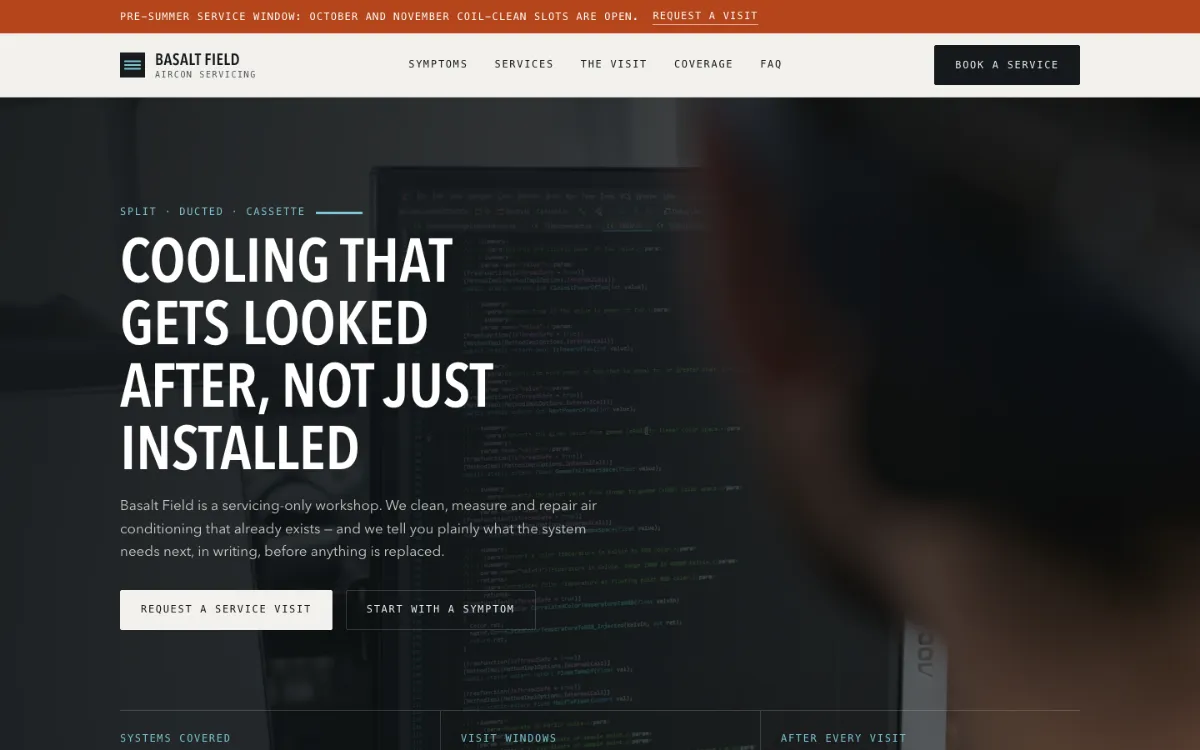Open the Coverage navigation link

click(x=703, y=64)
